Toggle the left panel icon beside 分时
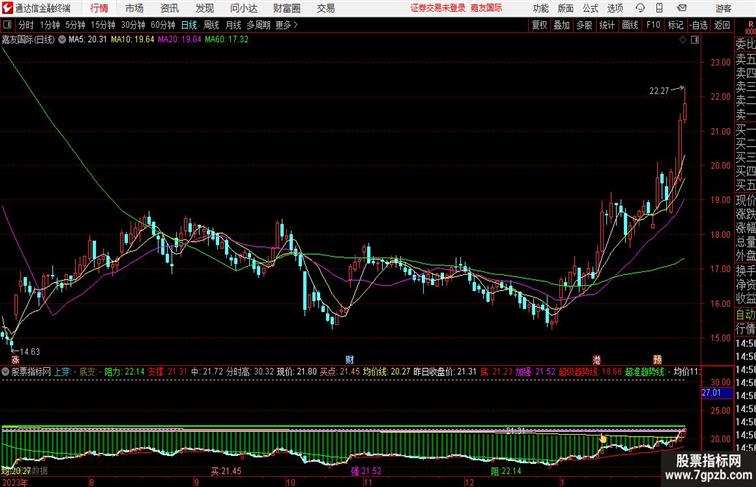 [x=7, y=25]
